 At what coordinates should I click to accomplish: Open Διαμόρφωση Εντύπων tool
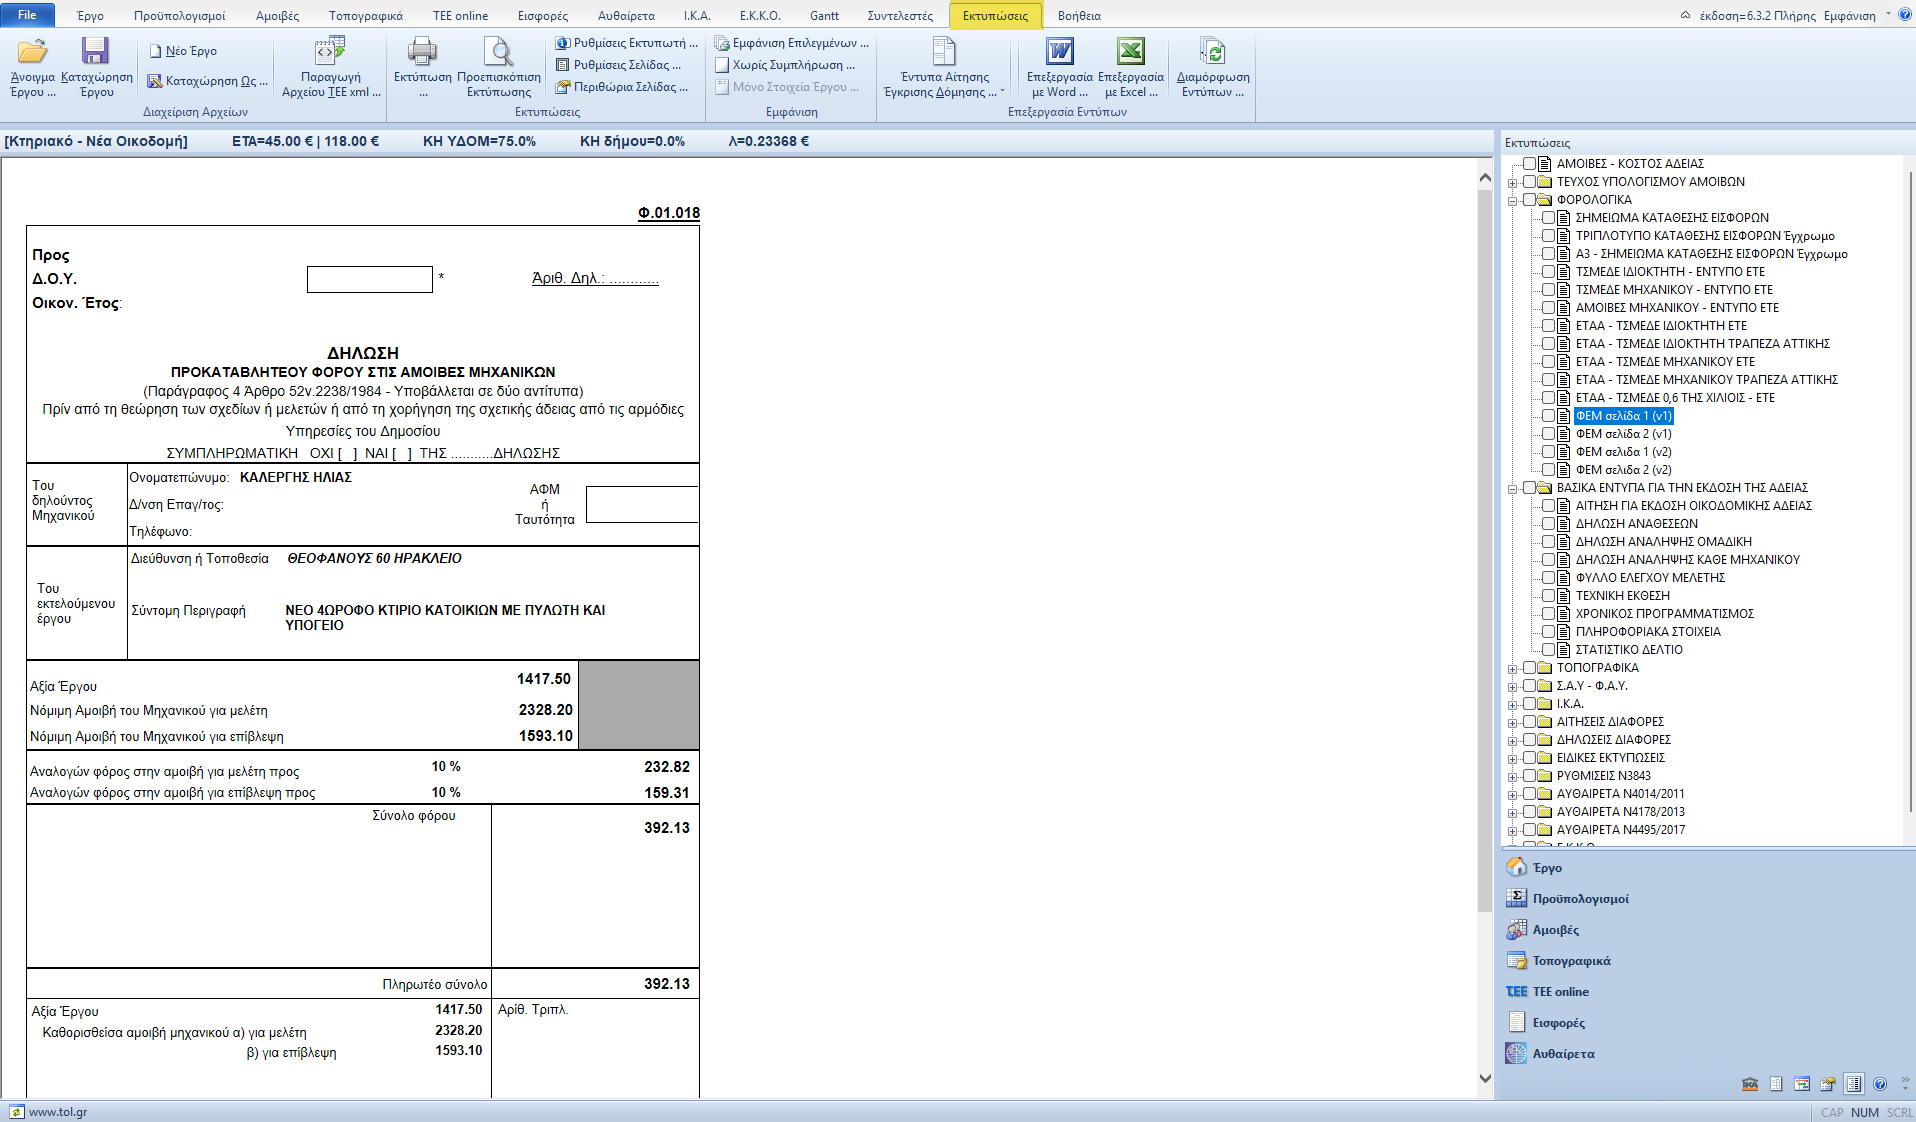click(x=1212, y=52)
